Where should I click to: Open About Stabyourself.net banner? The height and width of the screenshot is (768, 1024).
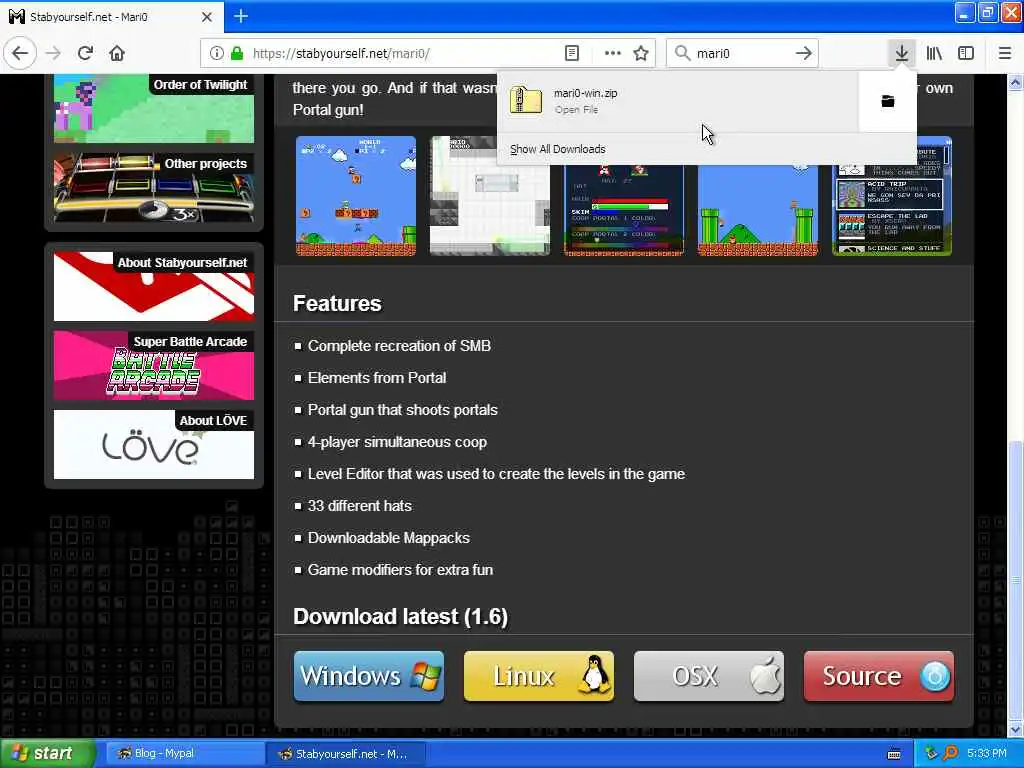click(x=154, y=286)
